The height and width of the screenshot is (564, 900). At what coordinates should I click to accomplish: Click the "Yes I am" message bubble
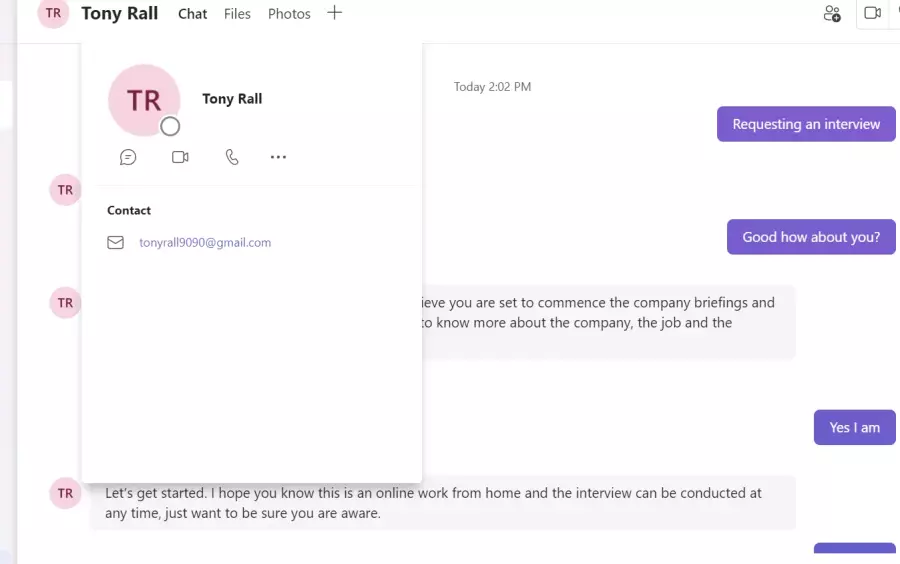point(854,427)
